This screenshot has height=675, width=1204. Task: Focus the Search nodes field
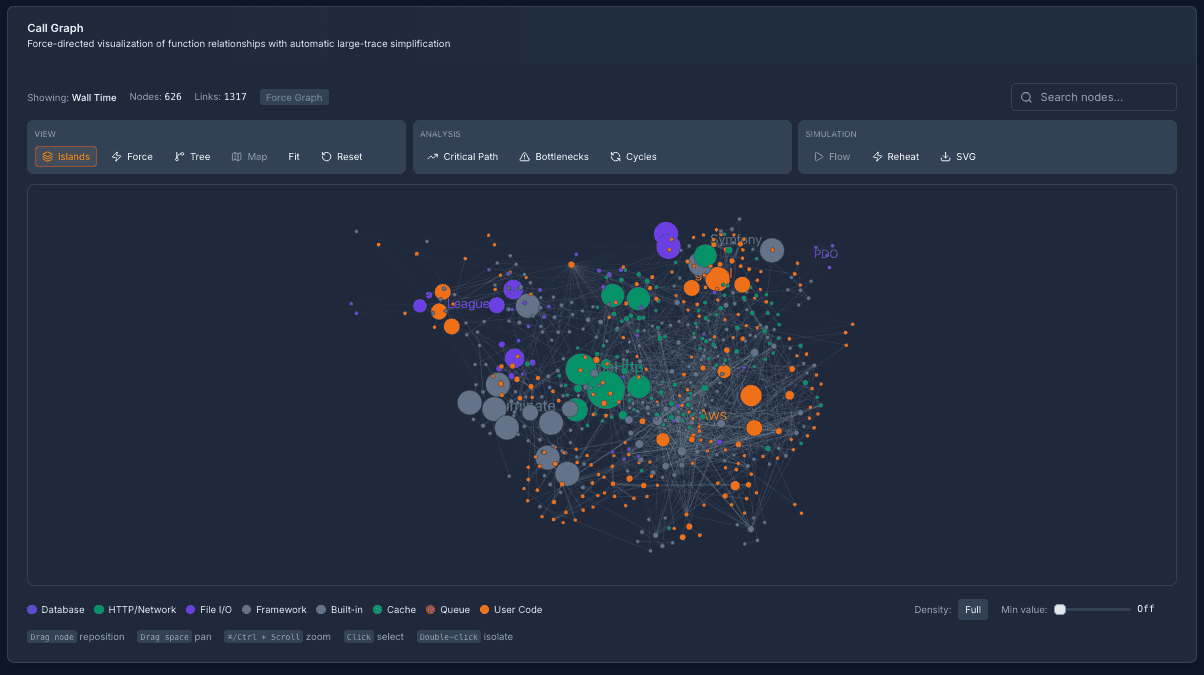tap(1093, 97)
